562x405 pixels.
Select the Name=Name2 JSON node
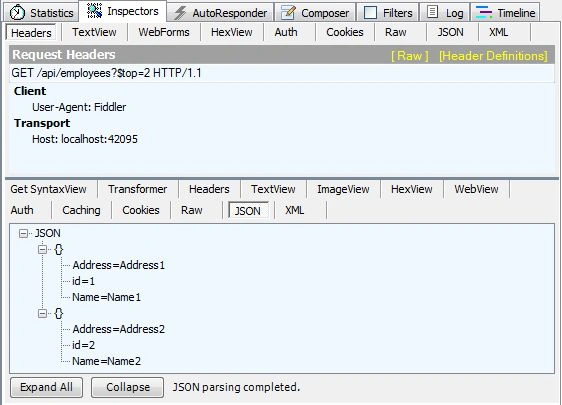coord(107,361)
